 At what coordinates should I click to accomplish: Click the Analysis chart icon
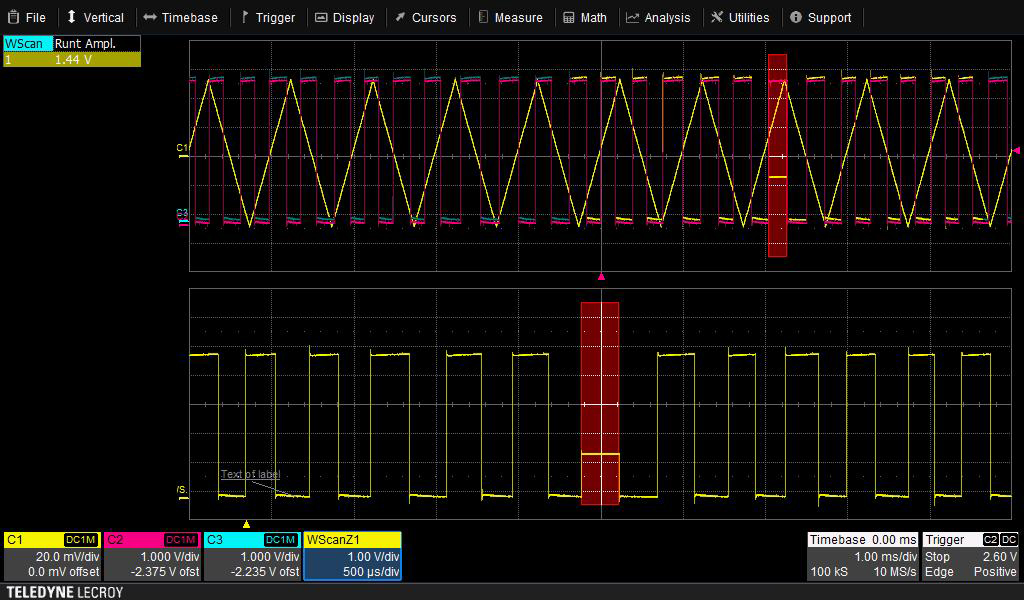[633, 17]
